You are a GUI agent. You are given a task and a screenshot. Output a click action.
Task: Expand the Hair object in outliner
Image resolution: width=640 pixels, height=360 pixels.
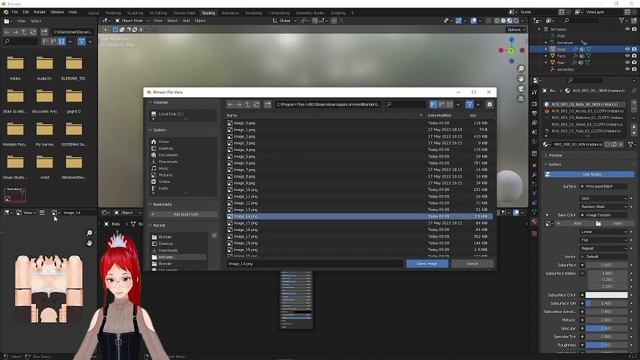(x=546, y=62)
